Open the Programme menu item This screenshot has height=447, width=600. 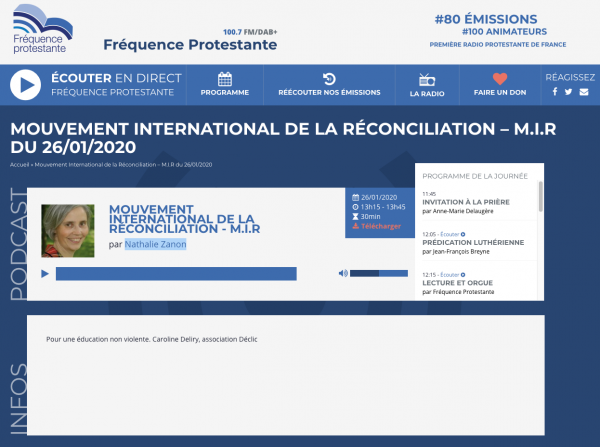coord(225,93)
